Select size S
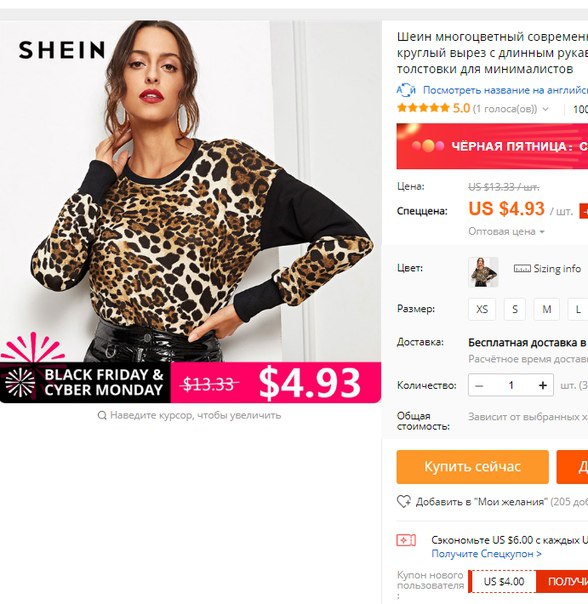This screenshot has height=604, width=588. tap(514, 309)
